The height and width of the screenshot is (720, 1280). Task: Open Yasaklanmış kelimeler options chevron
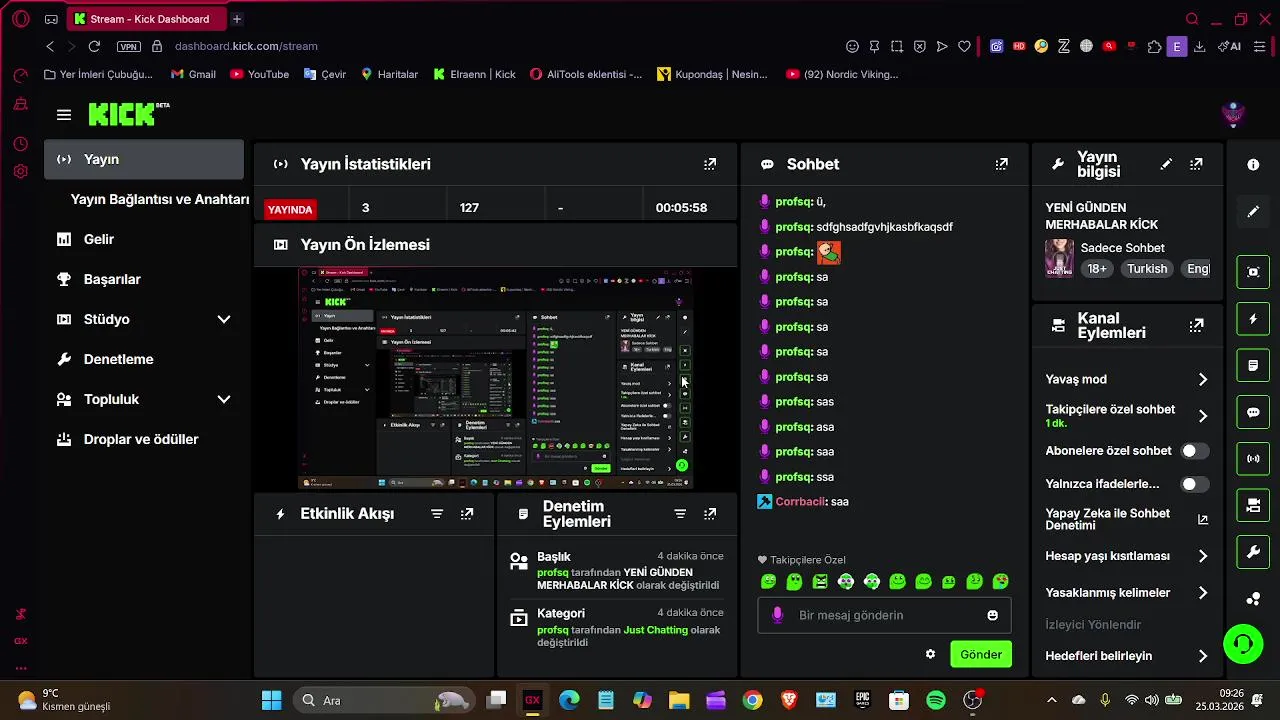point(1202,592)
